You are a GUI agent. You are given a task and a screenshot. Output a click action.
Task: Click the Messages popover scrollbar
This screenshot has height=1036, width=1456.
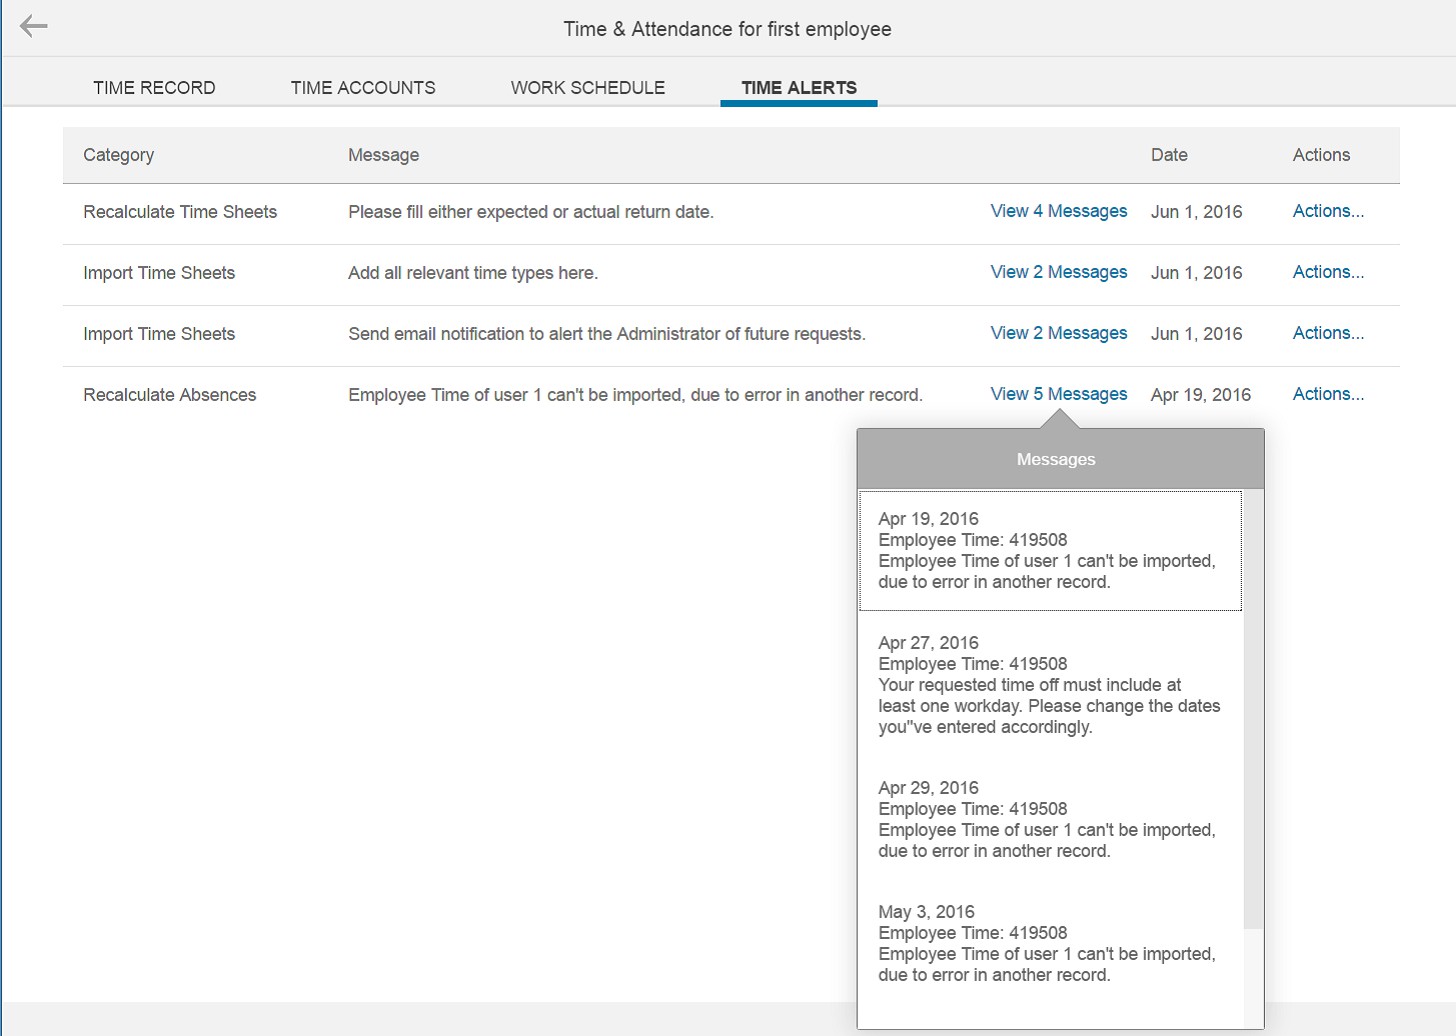click(x=1253, y=710)
